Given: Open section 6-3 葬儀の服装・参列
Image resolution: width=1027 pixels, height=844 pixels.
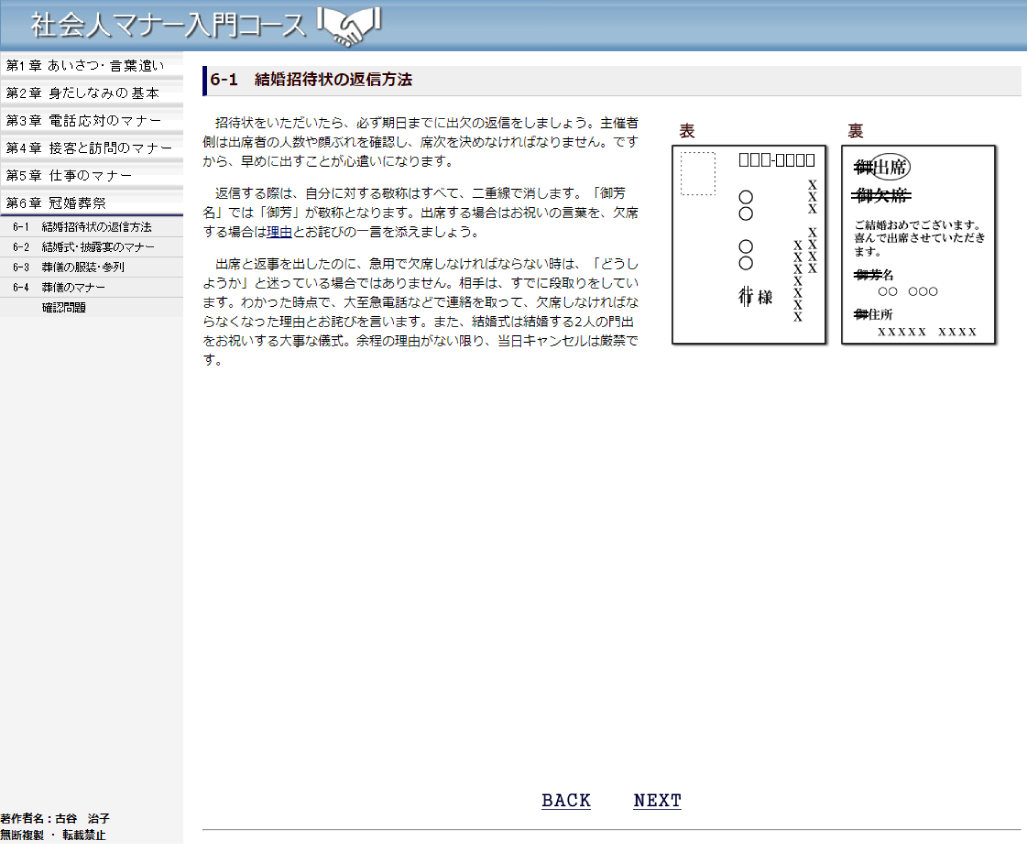Looking at the screenshot, I should (x=83, y=268).
